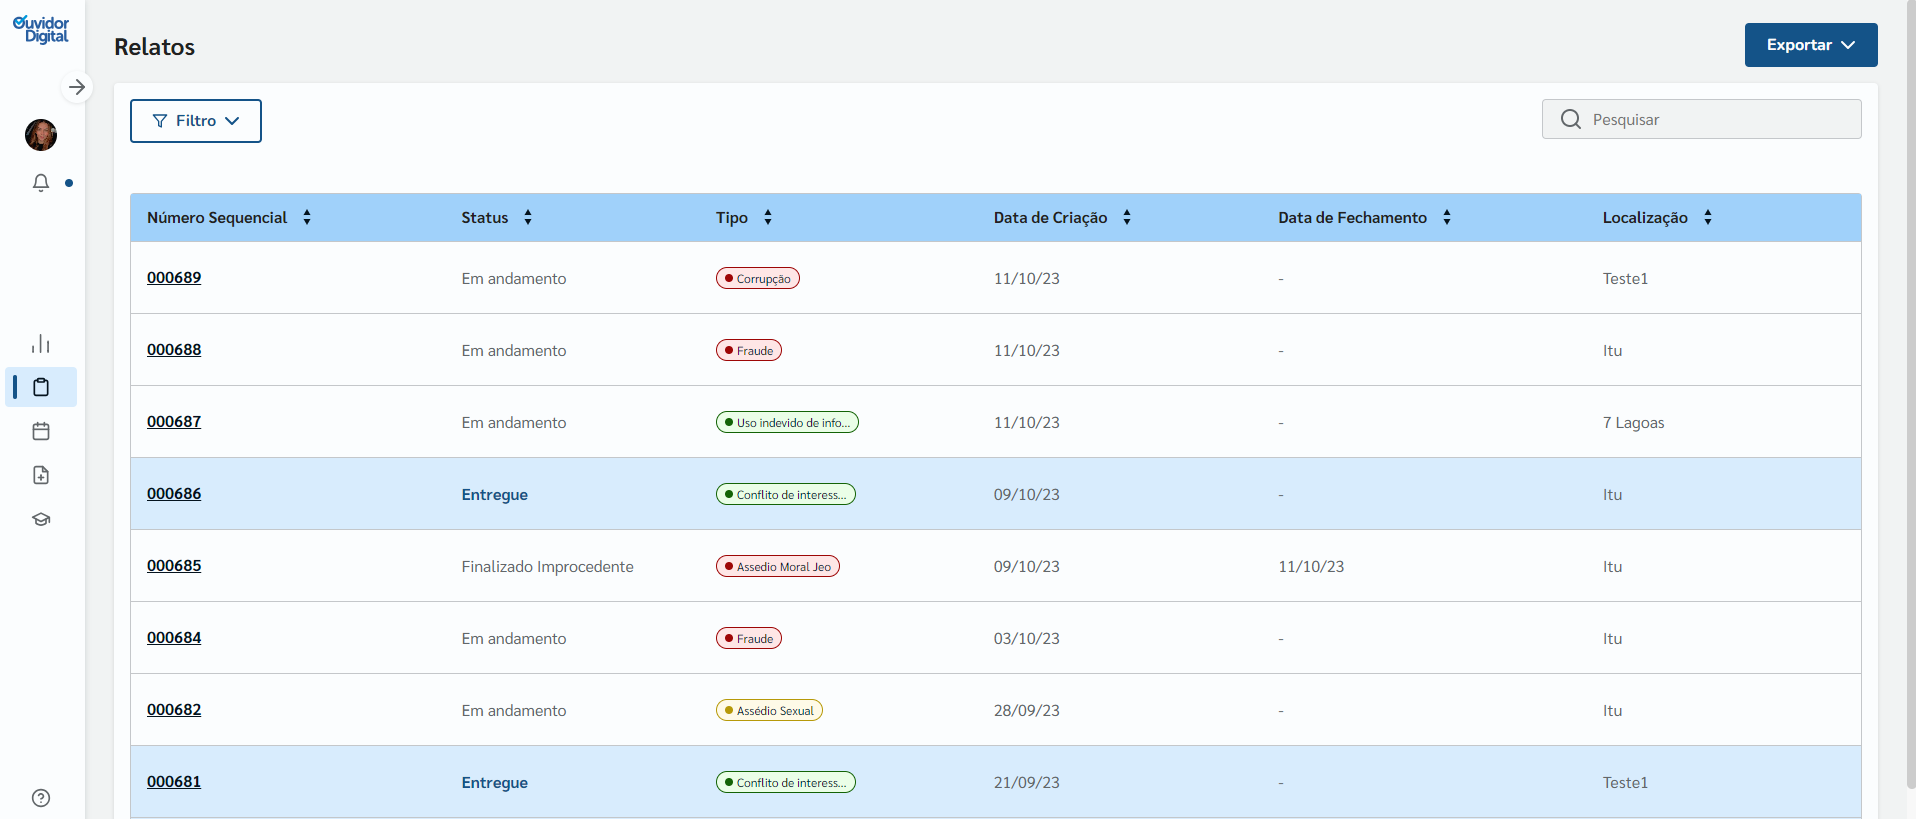Click the magnifier search icon
The height and width of the screenshot is (819, 1916).
coord(1571,119)
